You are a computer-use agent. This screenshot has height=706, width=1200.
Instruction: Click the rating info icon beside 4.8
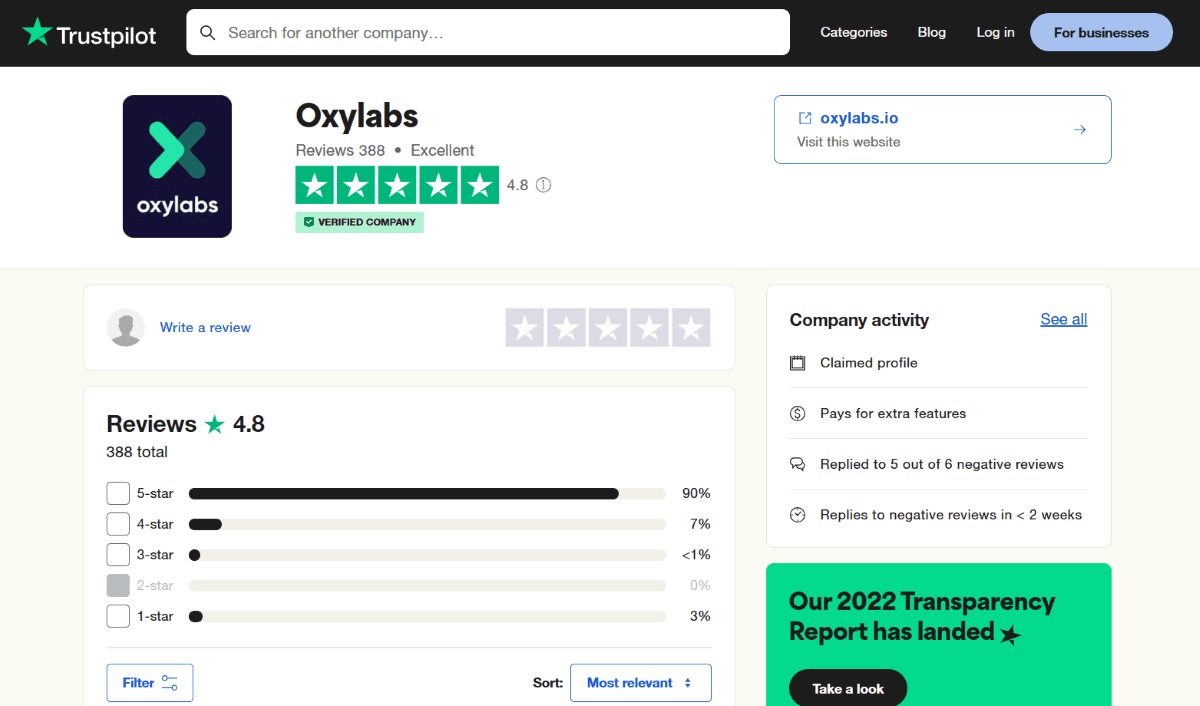point(543,185)
